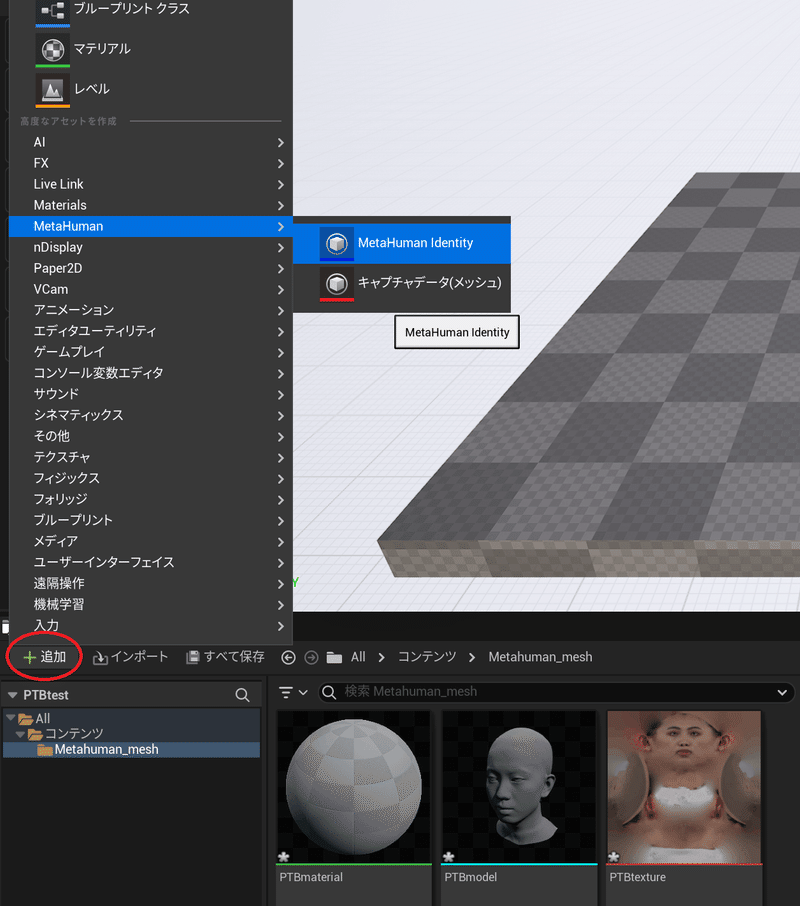This screenshot has width=800, height=906.
Task: Open the その他 submenu
Action: [151, 436]
